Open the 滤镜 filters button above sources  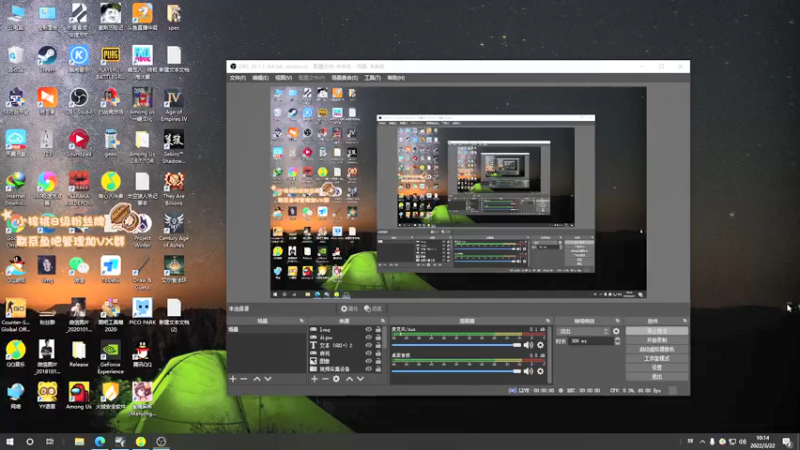pos(373,309)
